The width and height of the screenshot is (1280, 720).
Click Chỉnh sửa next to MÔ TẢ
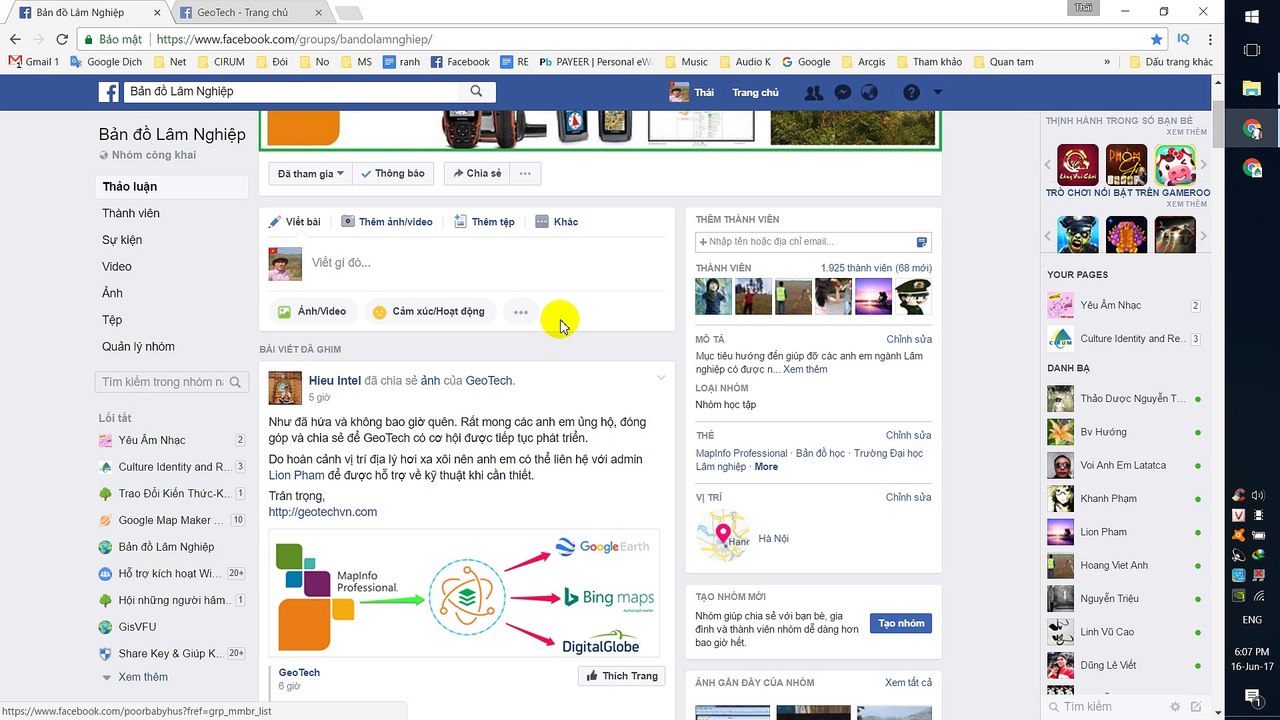pyautogui.click(x=909, y=339)
